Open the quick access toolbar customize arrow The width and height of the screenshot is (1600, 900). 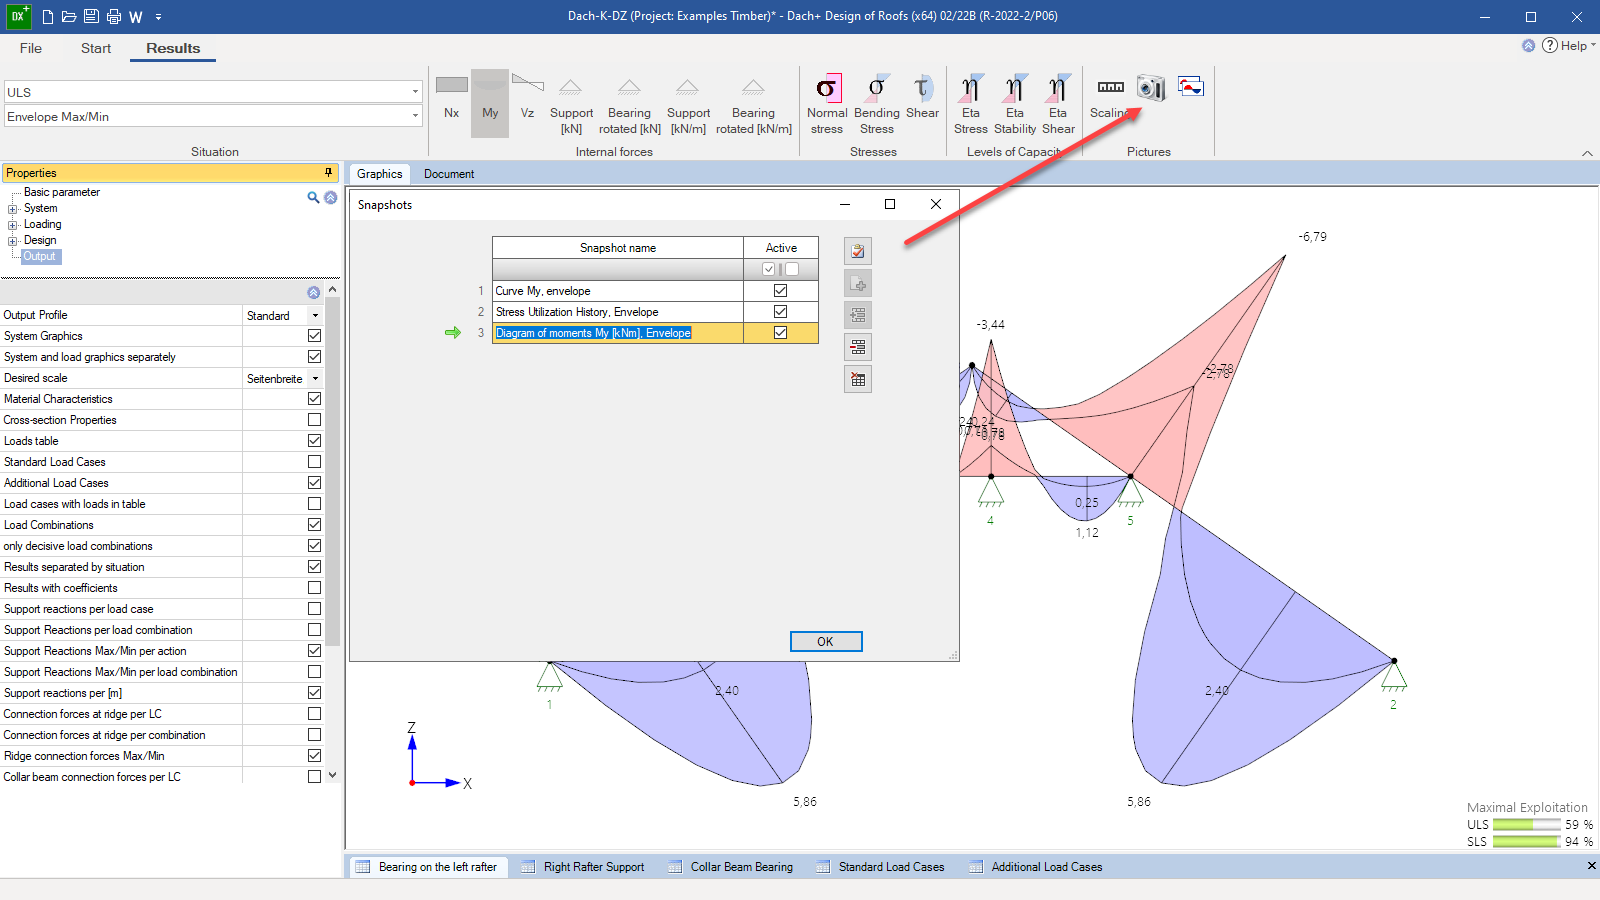pos(158,17)
